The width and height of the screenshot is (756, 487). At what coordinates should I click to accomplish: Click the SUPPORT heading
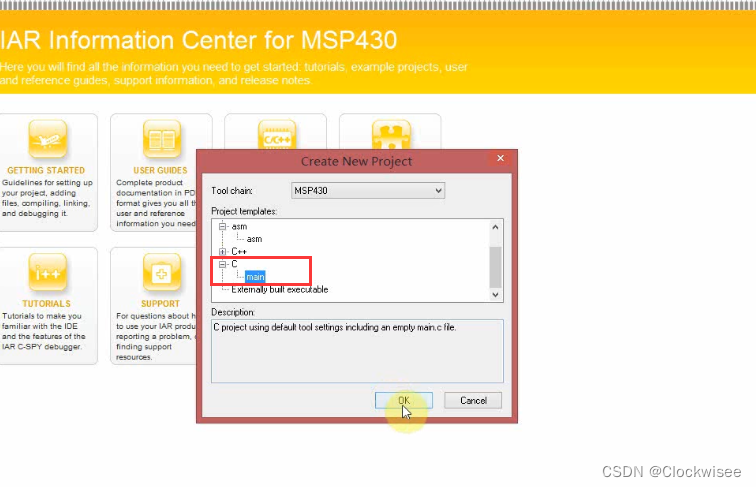click(x=160, y=304)
